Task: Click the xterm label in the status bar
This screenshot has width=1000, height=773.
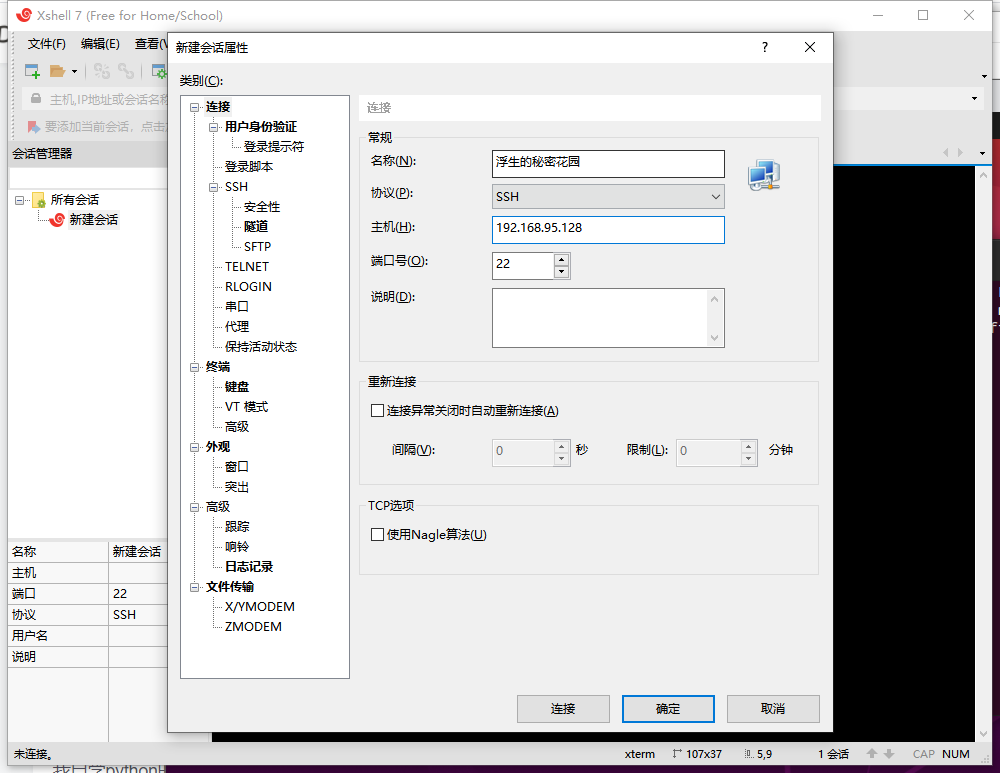Action: click(639, 754)
